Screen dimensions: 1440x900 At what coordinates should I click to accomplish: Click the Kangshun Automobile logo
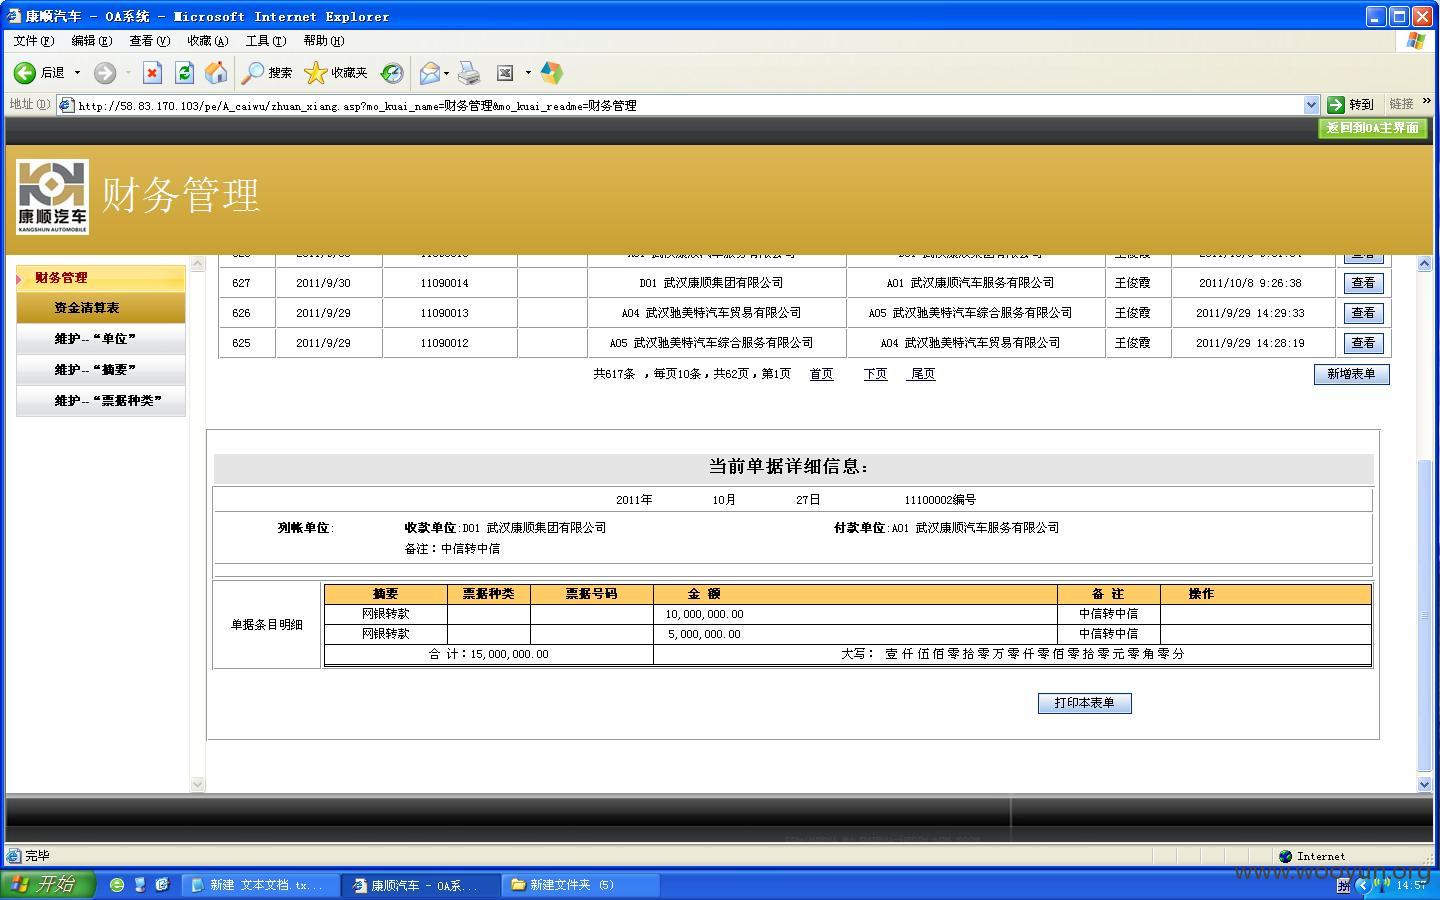52,197
